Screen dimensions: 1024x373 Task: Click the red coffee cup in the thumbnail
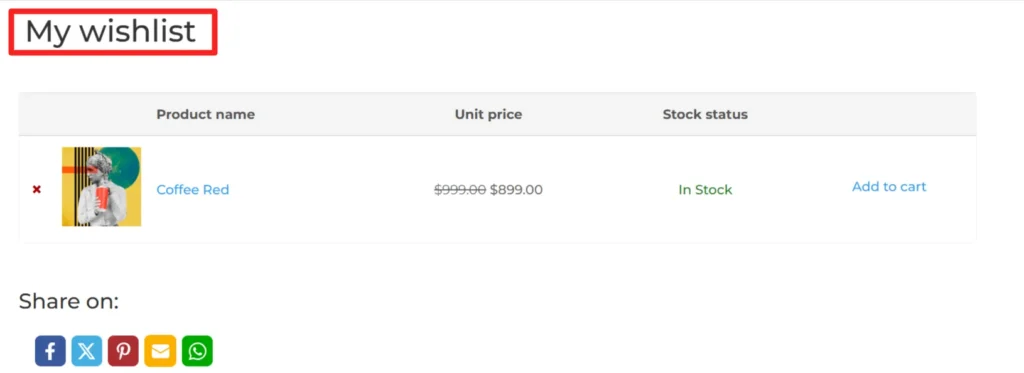101,199
